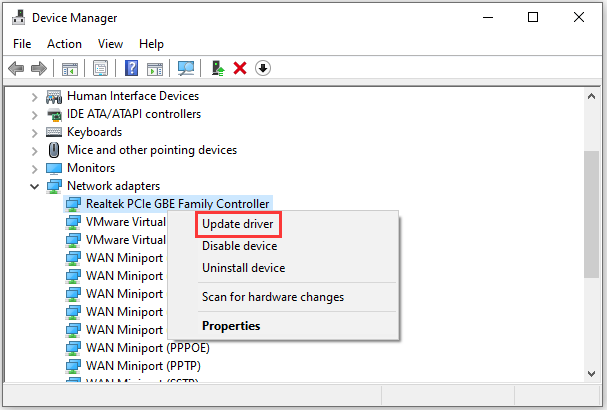Click the Help toolbar icon
The height and width of the screenshot is (410, 607).
coord(131,68)
